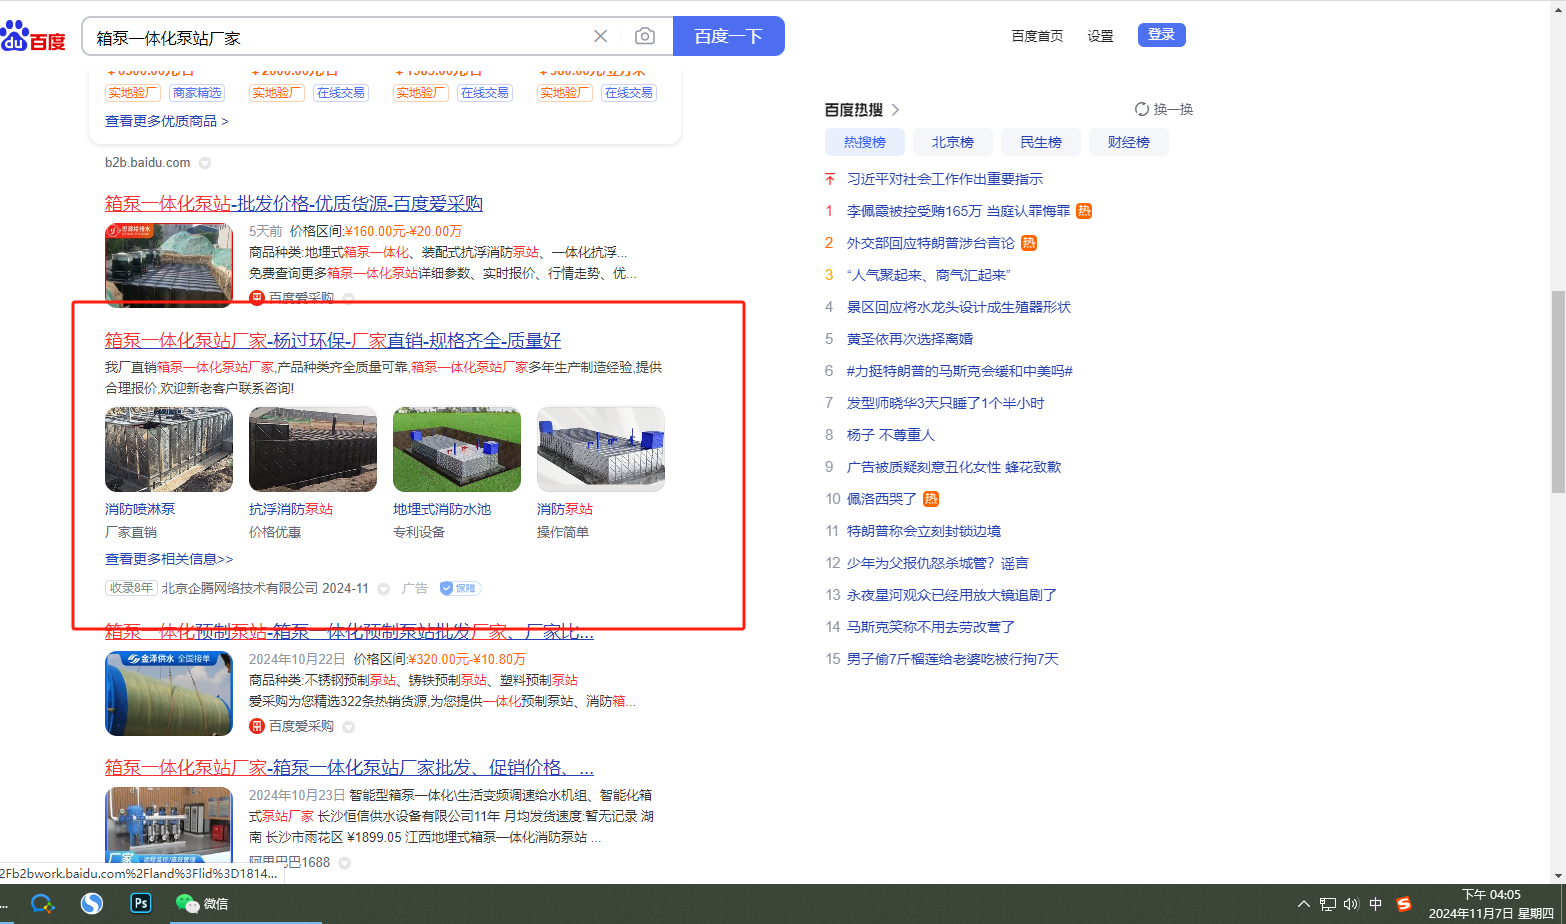Open hot topic 杨子 不尊重人

point(891,435)
